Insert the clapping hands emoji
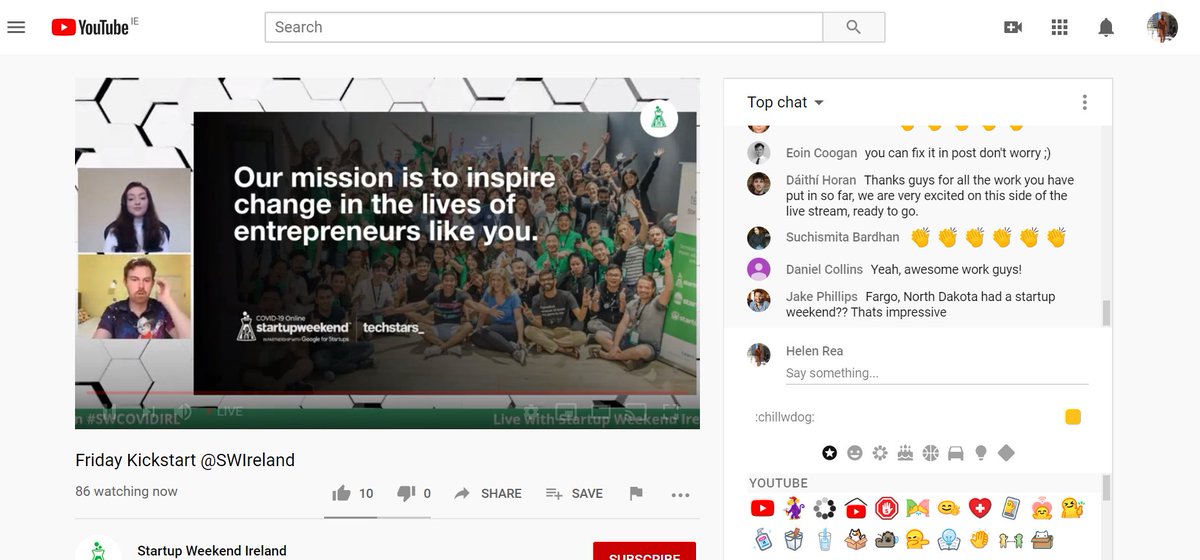1200x560 pixels. [x=980, y=540]
